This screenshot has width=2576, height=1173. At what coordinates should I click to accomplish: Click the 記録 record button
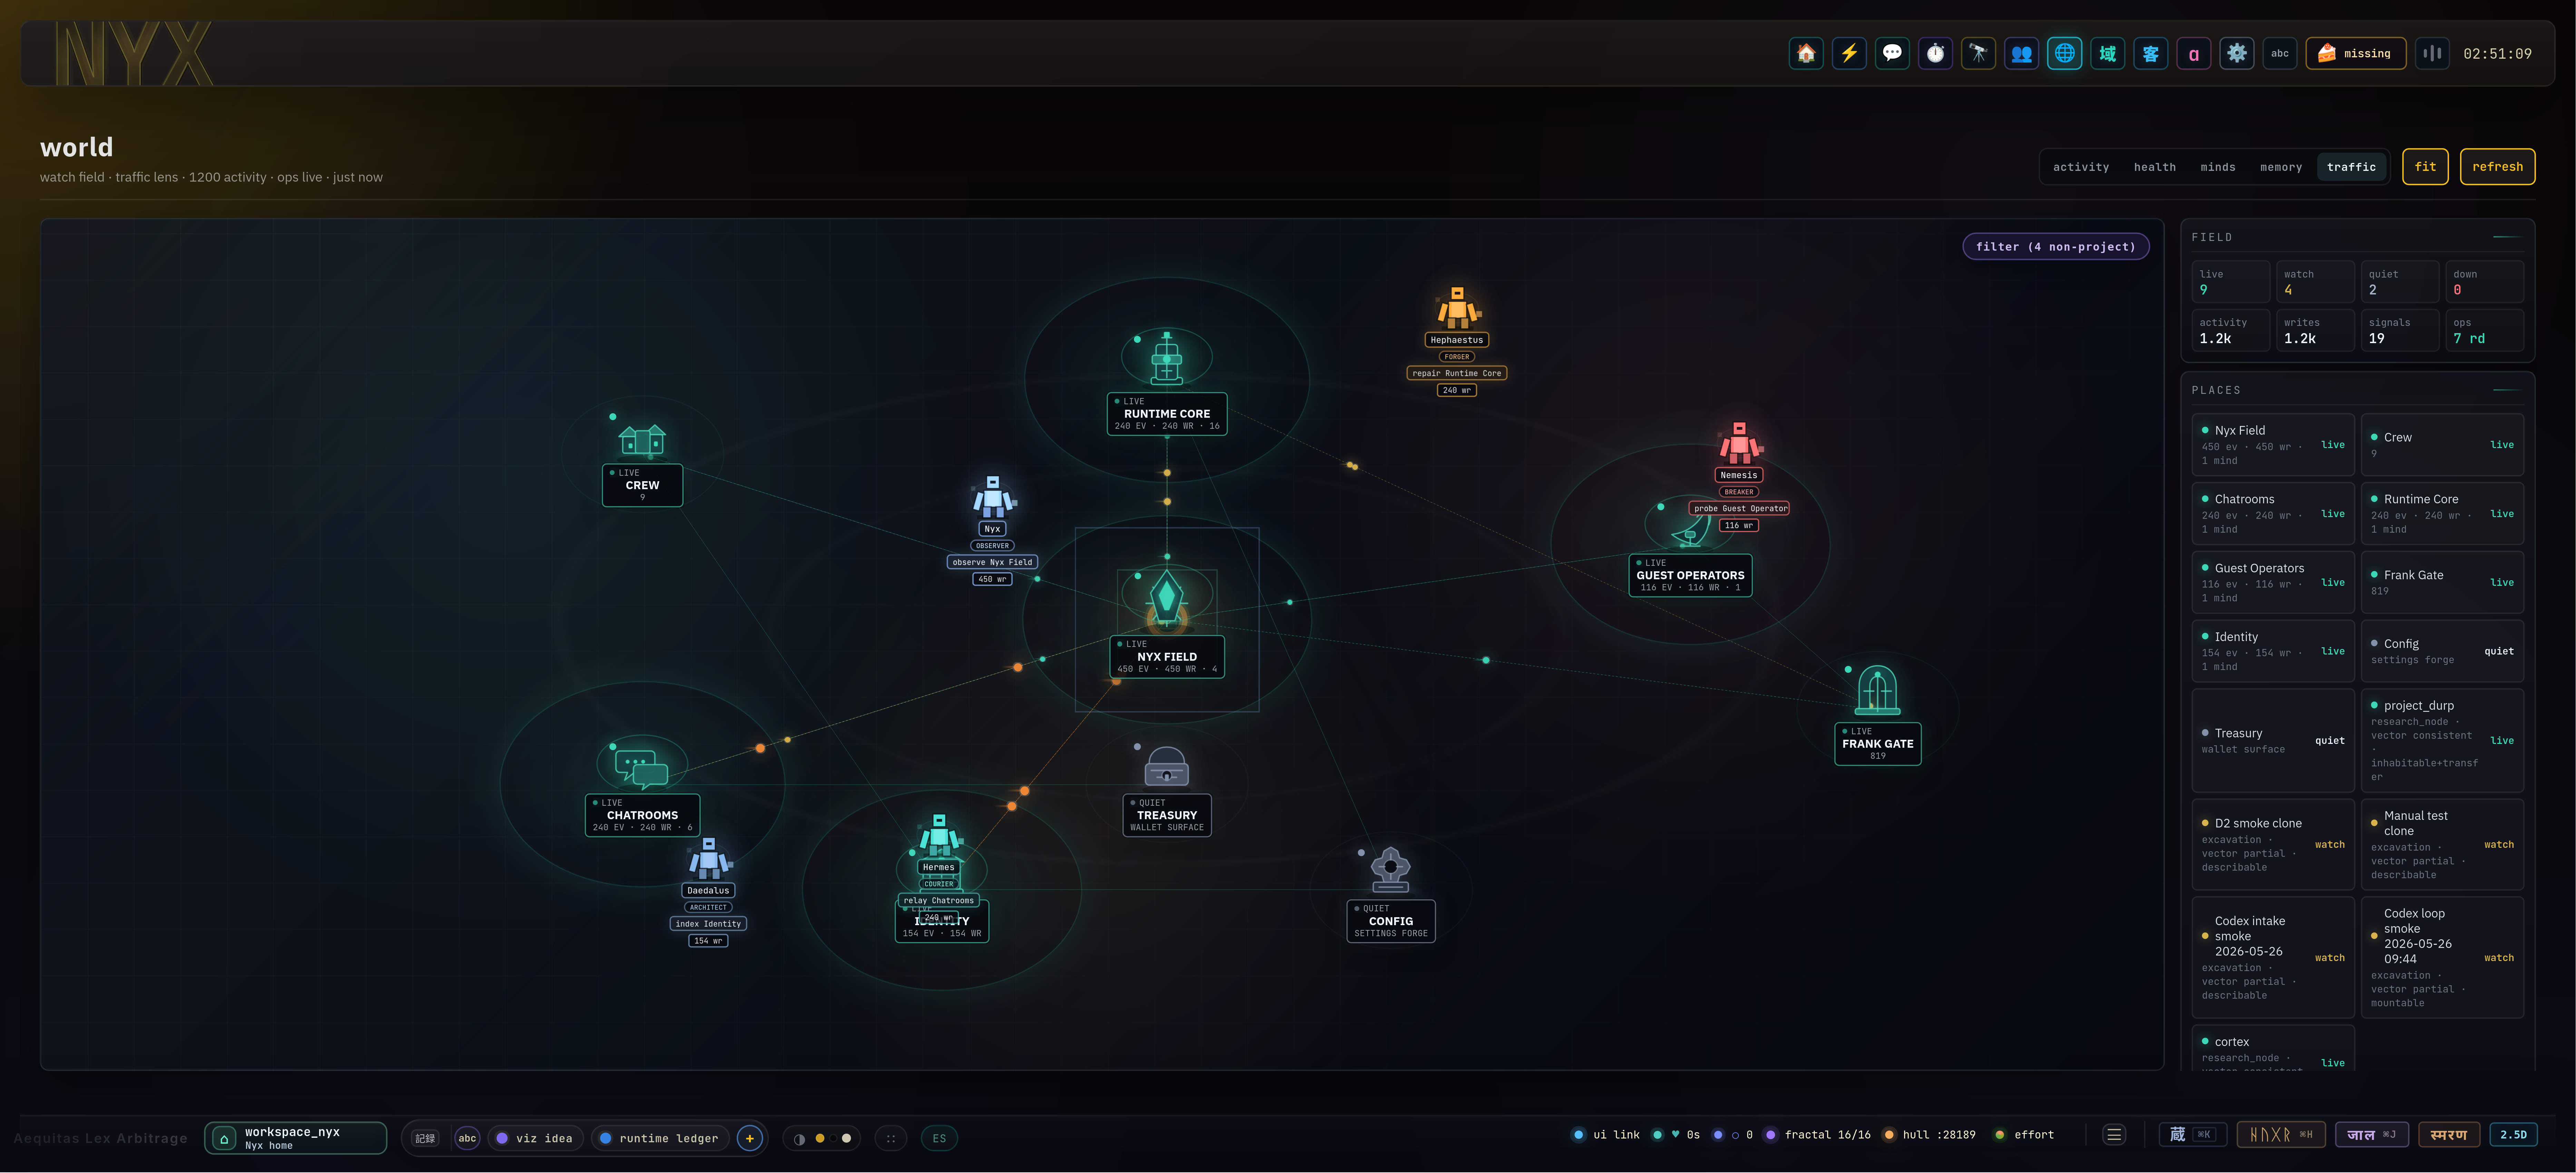click(425, 1138)
